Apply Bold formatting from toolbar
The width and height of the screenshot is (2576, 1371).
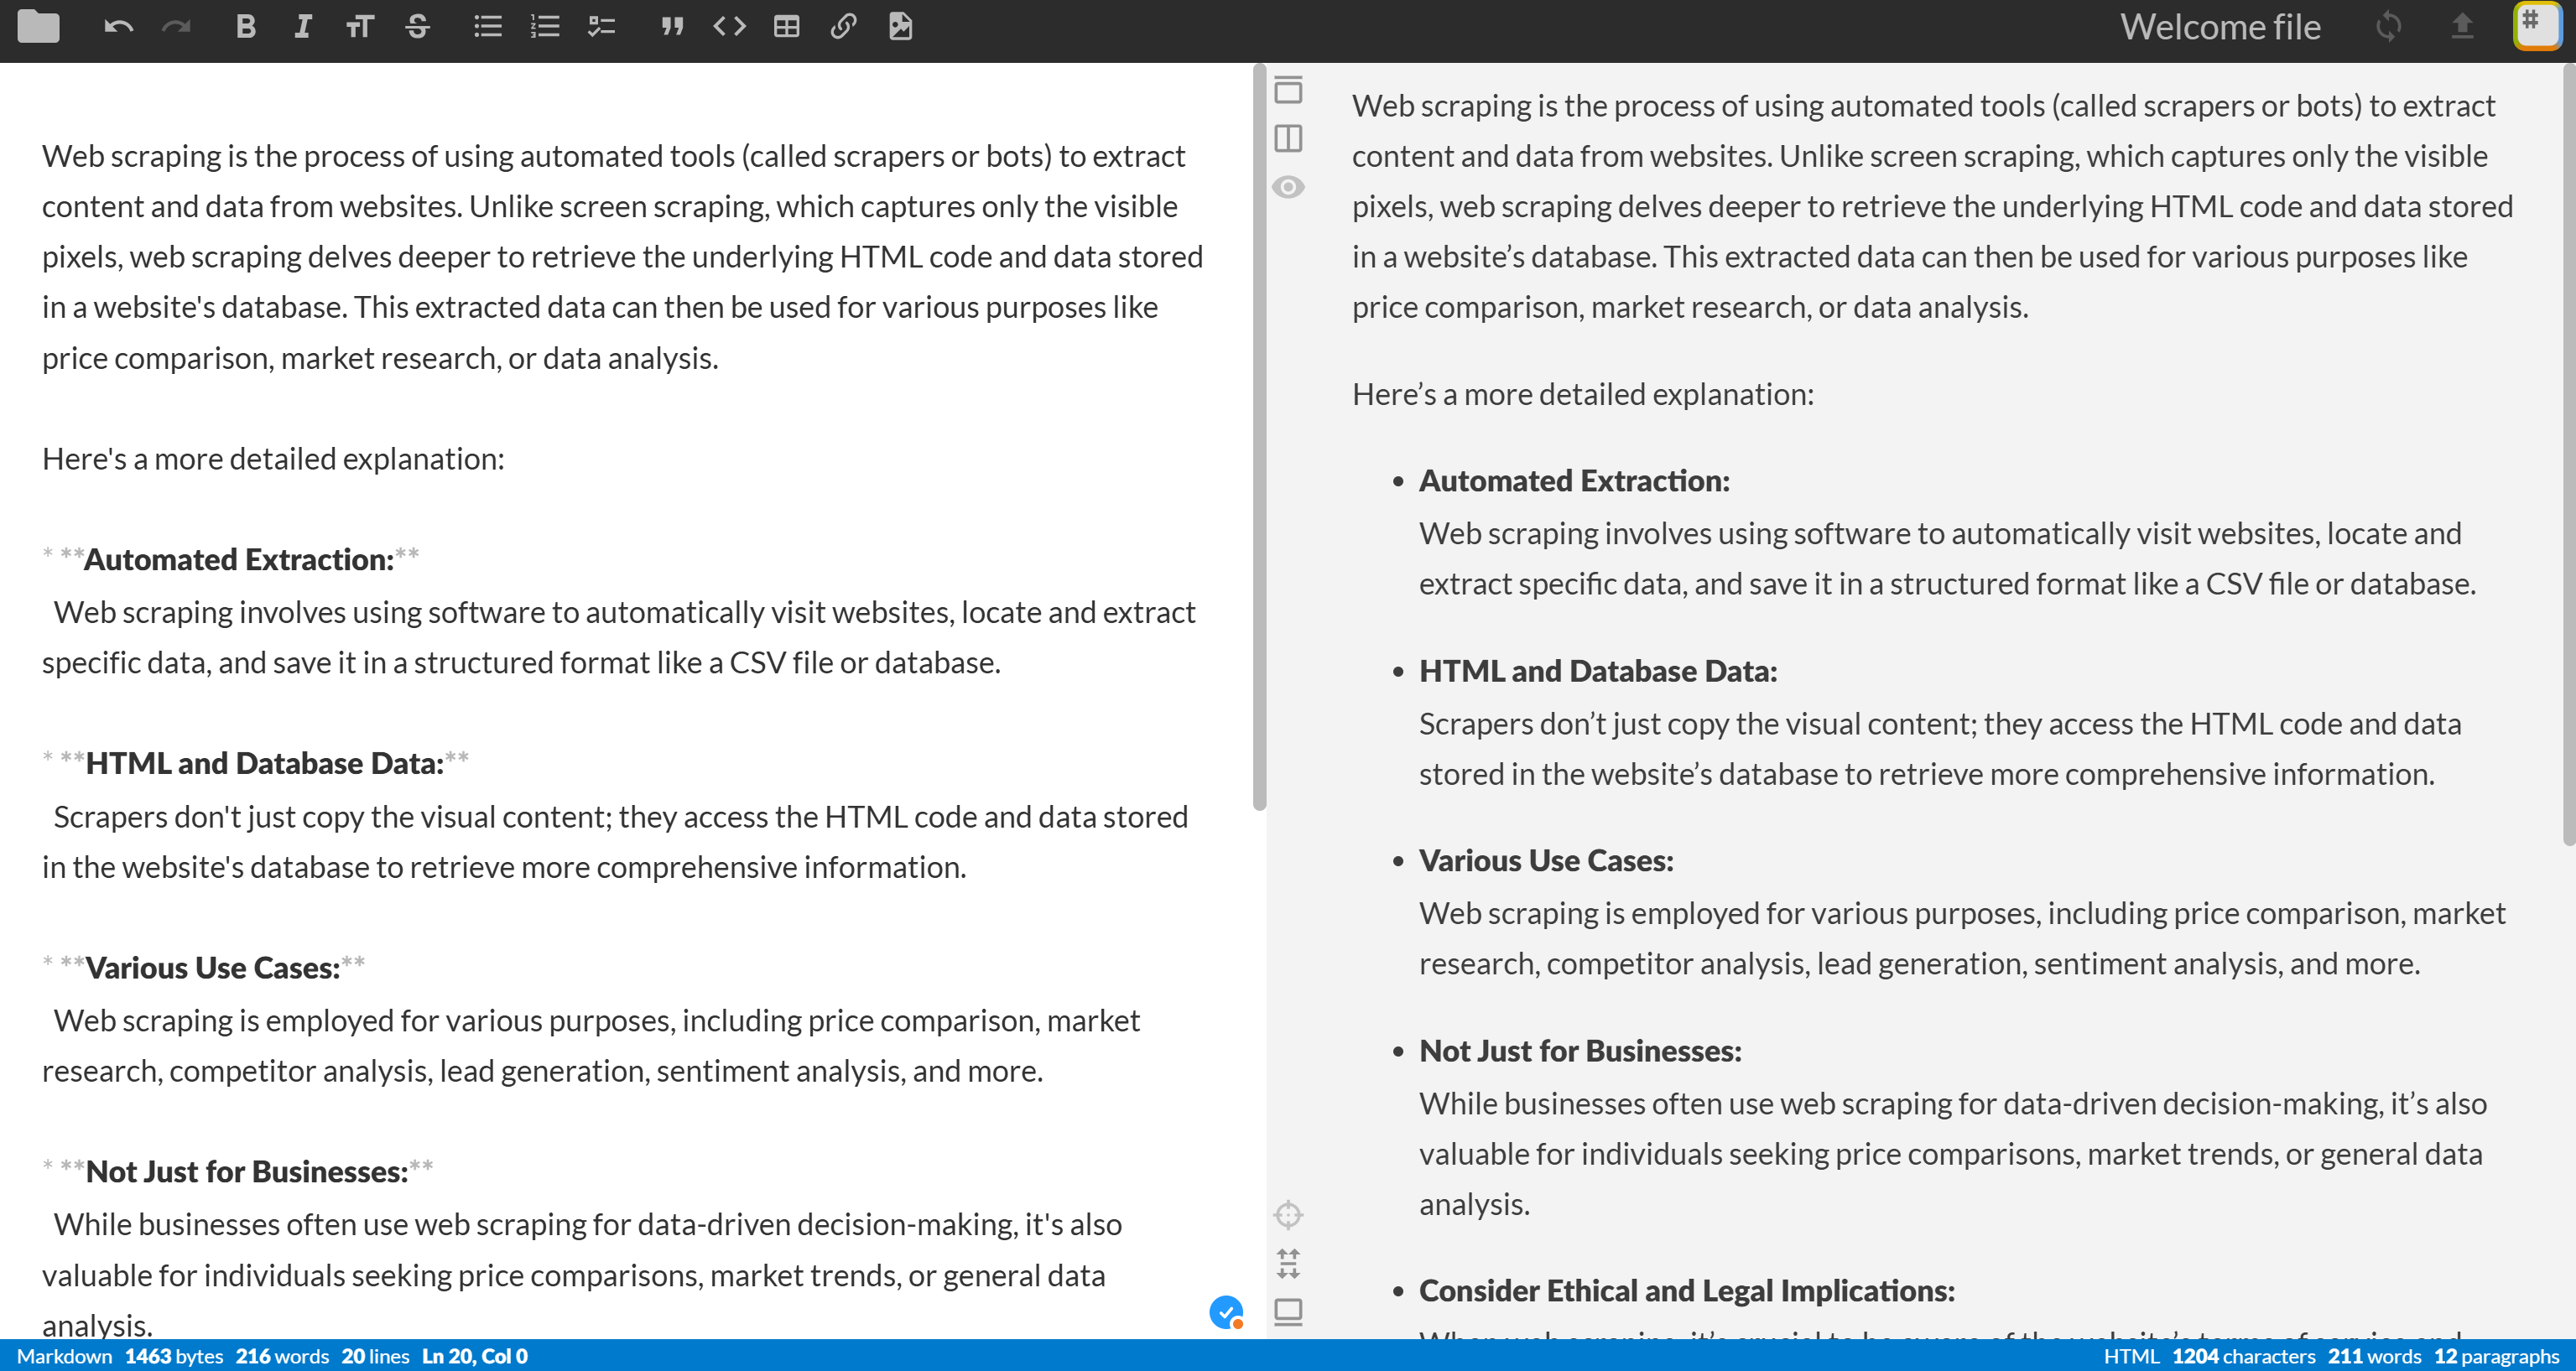[x=245, y=27]
